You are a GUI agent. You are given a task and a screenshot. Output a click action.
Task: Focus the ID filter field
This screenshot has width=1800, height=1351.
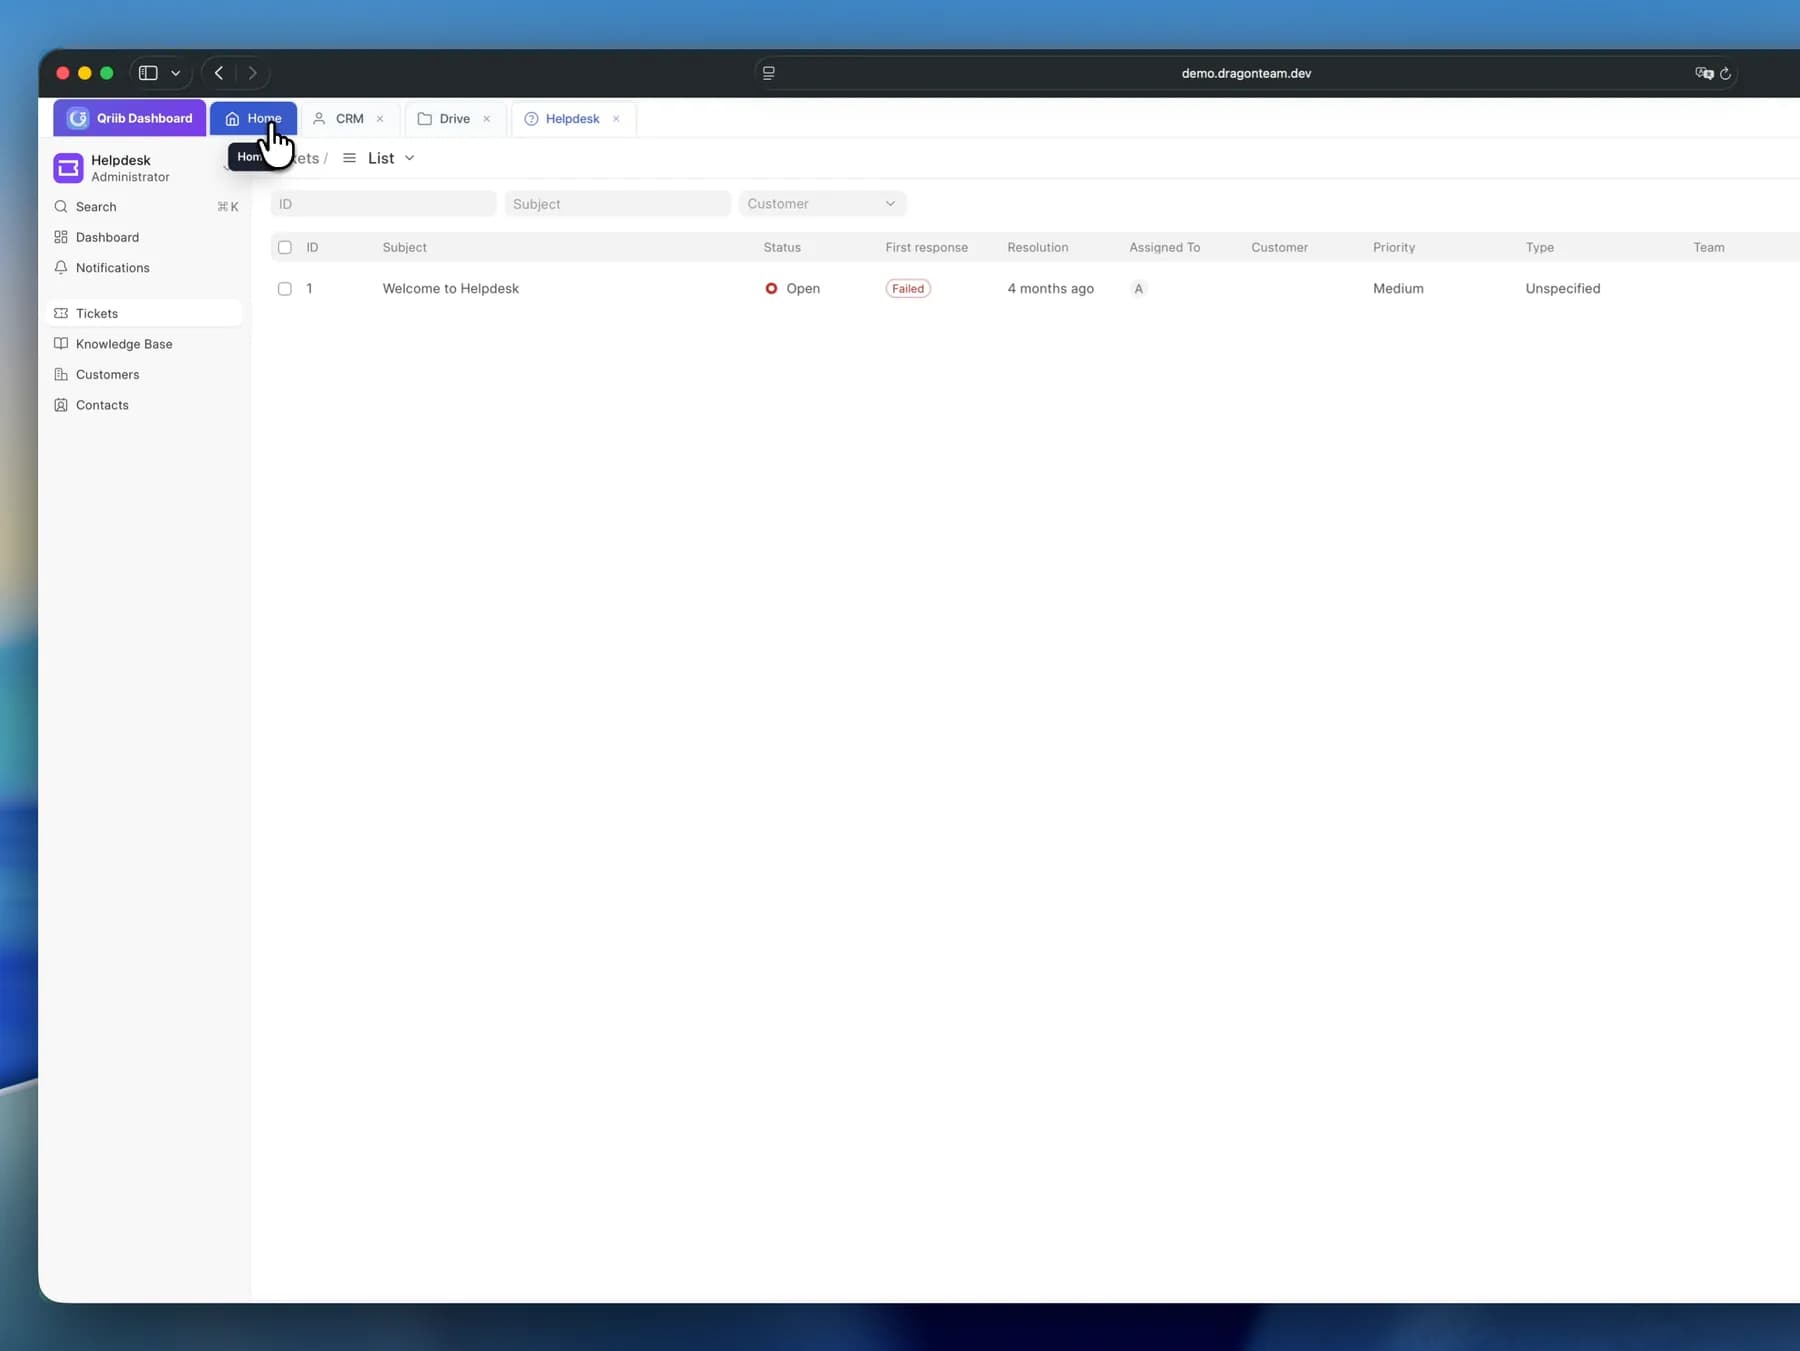[383, 204]
